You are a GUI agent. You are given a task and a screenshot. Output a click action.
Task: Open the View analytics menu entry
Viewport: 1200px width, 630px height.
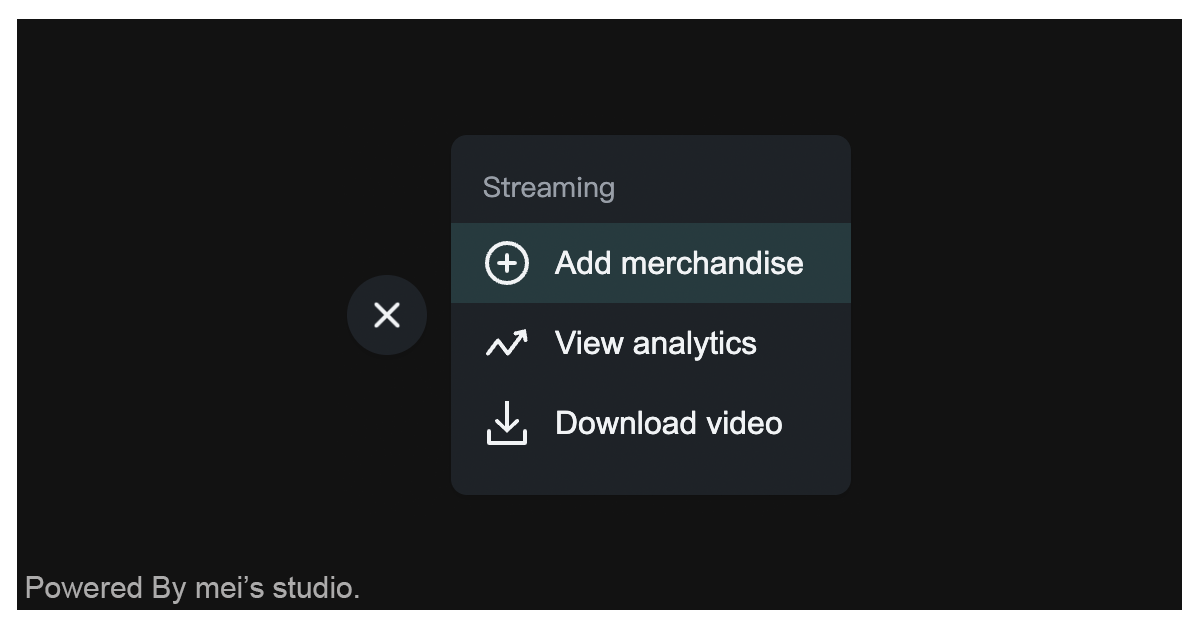coord(655,343)
